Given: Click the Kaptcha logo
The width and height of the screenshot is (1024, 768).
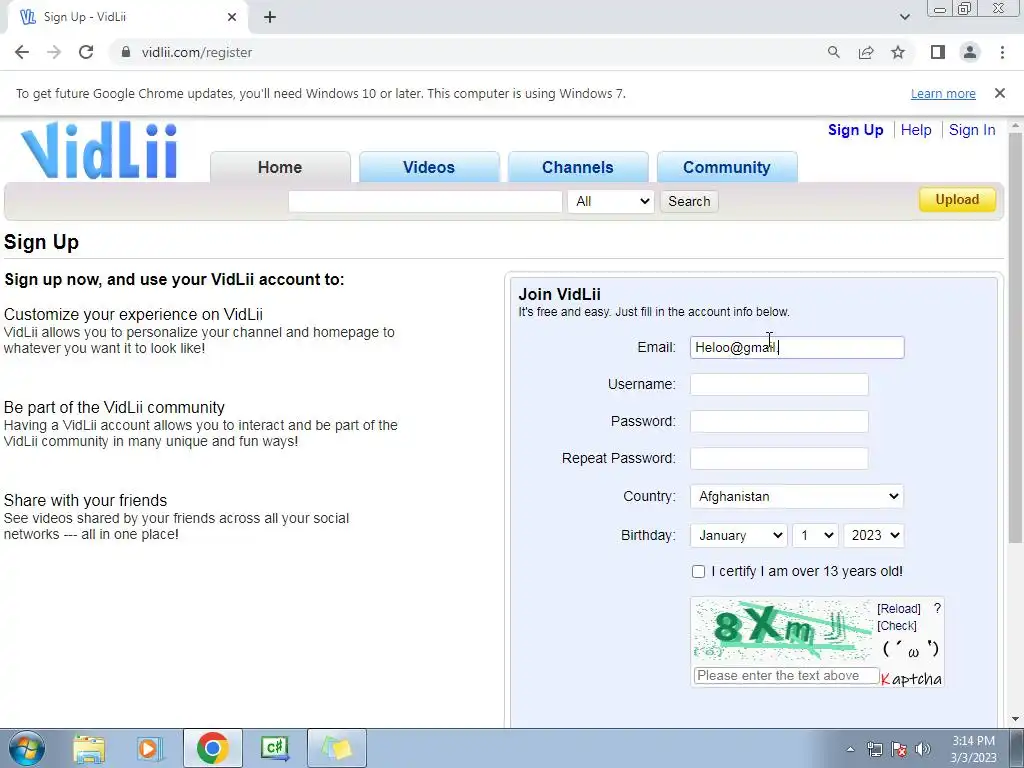Looking at the screenshot, I should click(x=911, y=679).
